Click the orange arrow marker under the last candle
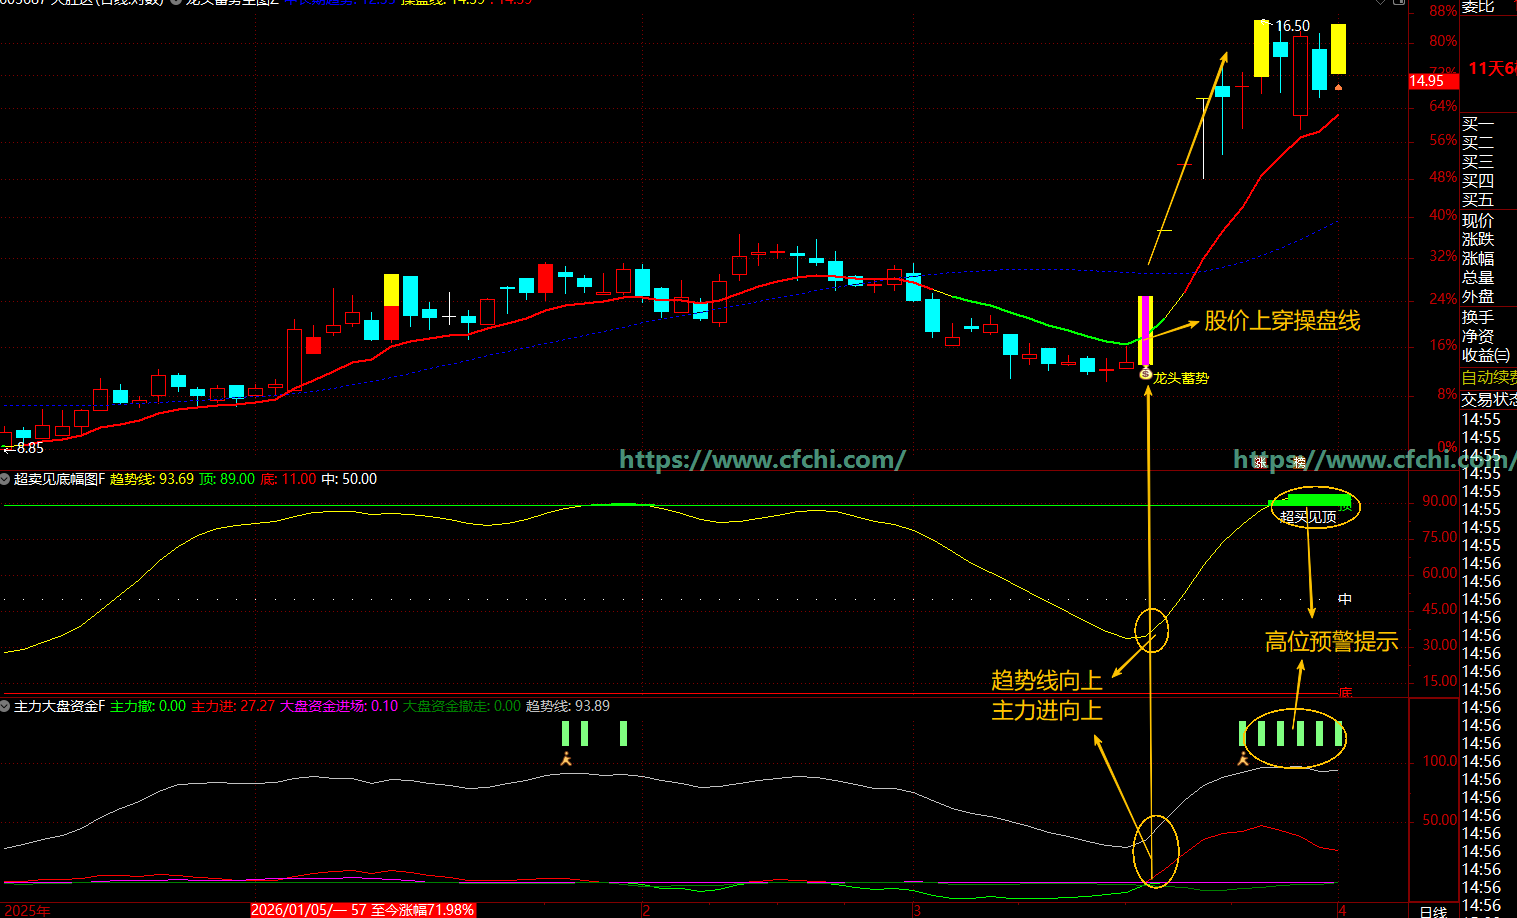1517x918 pixels. click(1338, 87)
